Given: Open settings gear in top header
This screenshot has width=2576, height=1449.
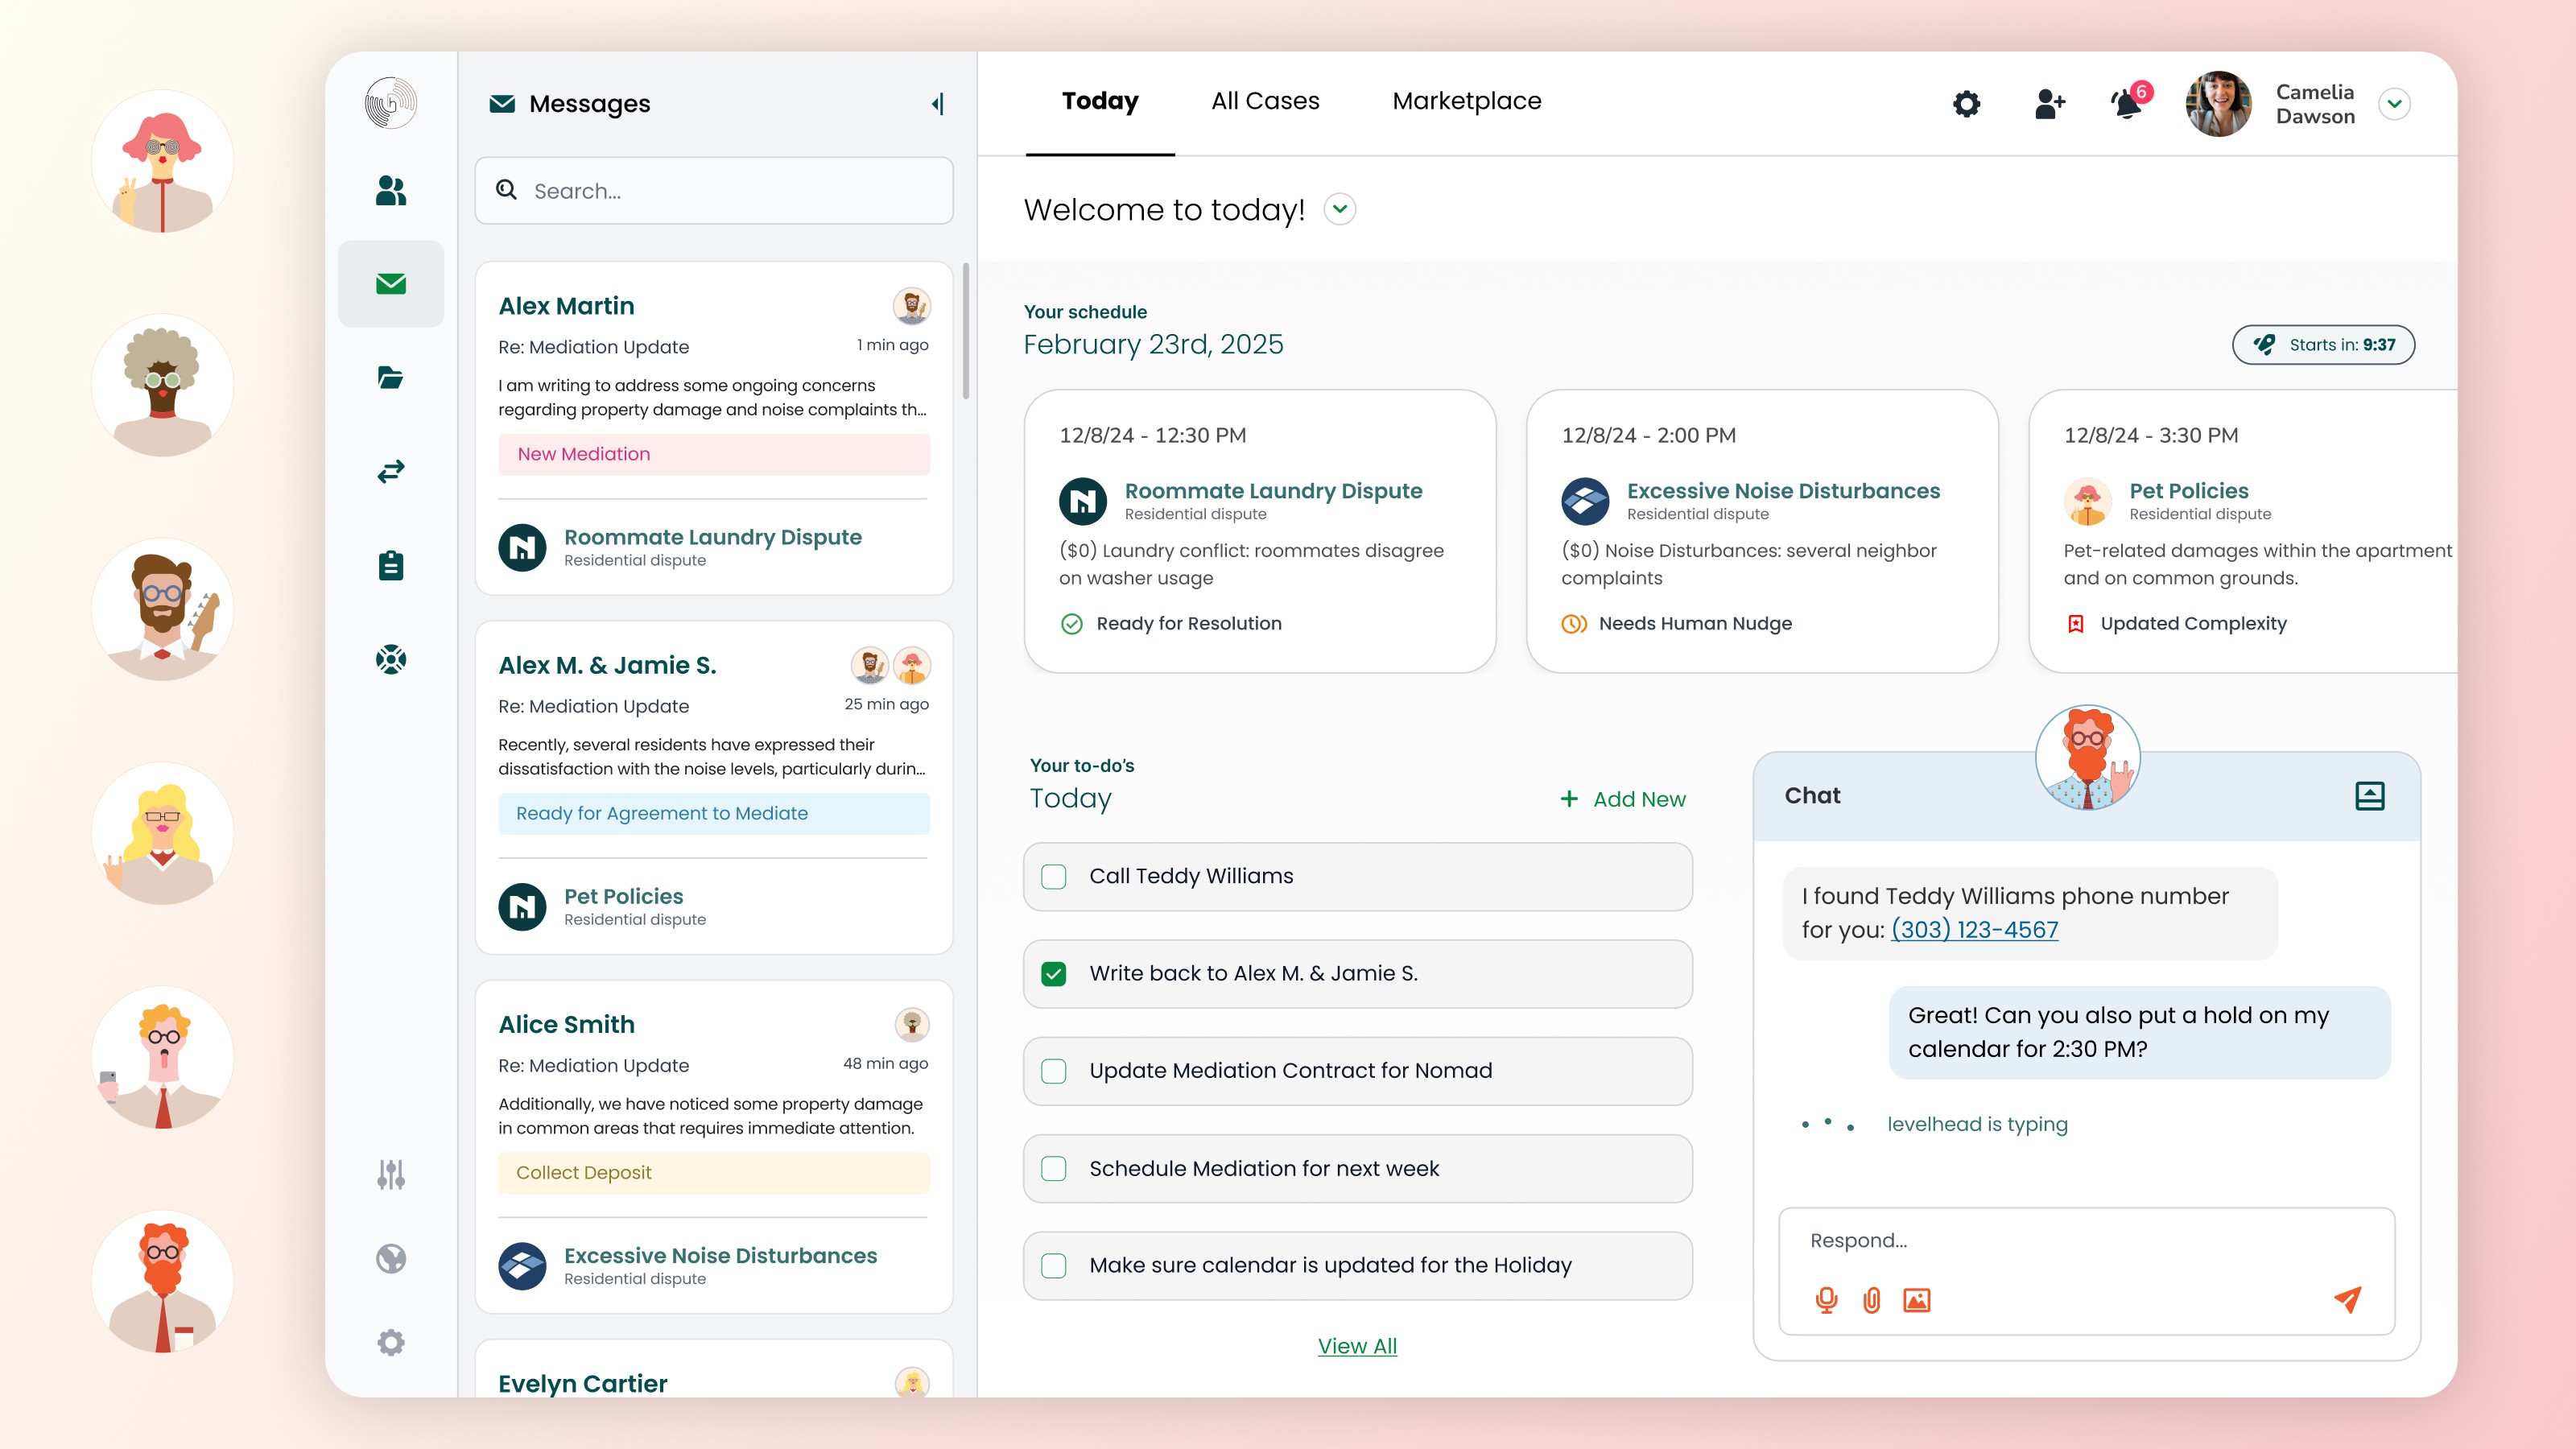Looking at the screenshot, I should [x=1966, y=103].
